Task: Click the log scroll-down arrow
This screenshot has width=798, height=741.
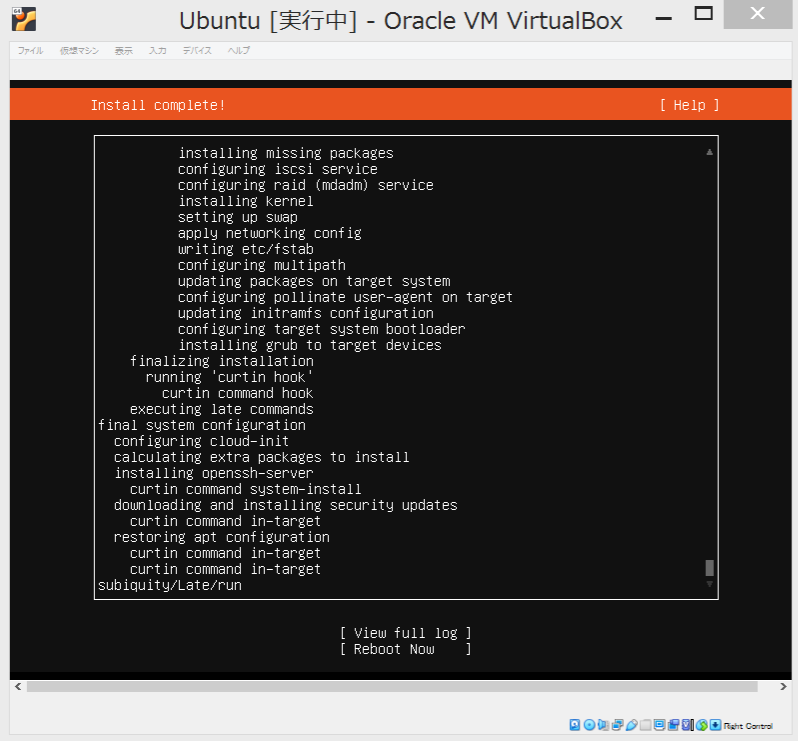Action: coord(709,584)
